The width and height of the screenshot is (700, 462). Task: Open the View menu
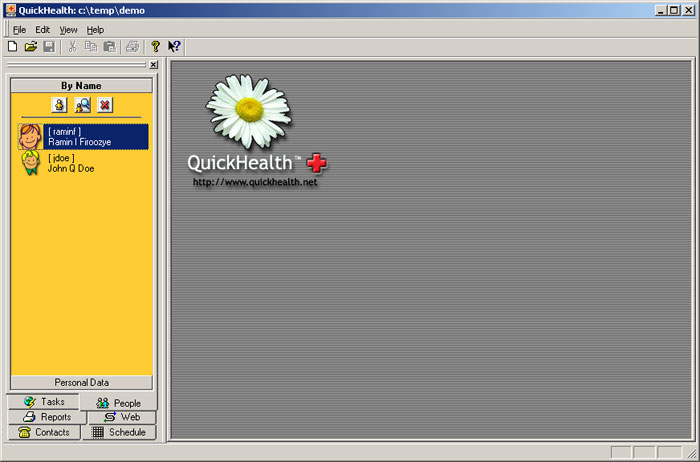pos(67,30)
